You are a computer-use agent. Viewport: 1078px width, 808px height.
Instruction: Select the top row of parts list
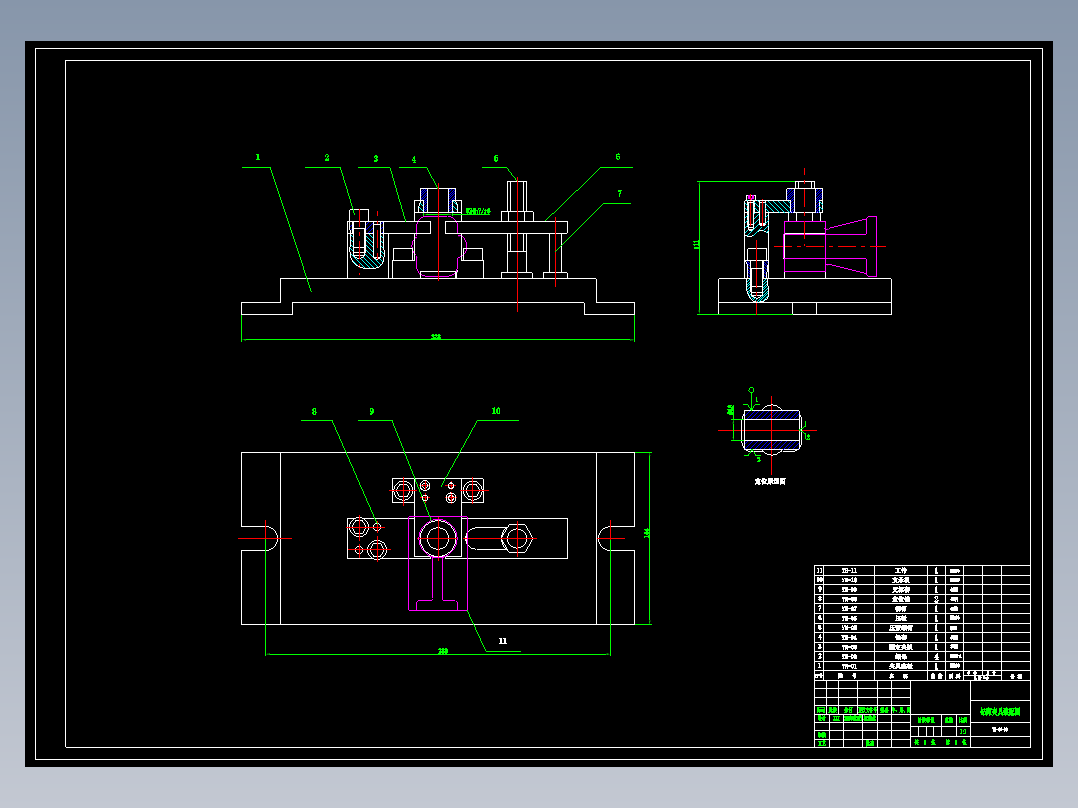[x=922, y=571]
